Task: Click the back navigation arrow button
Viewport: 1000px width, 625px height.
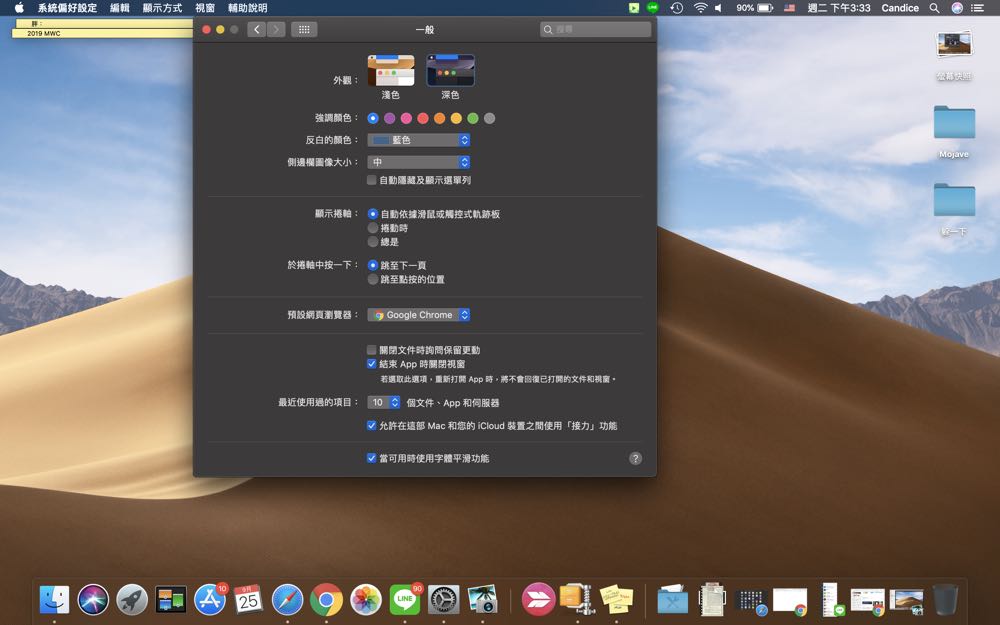Action: point(257,30)
